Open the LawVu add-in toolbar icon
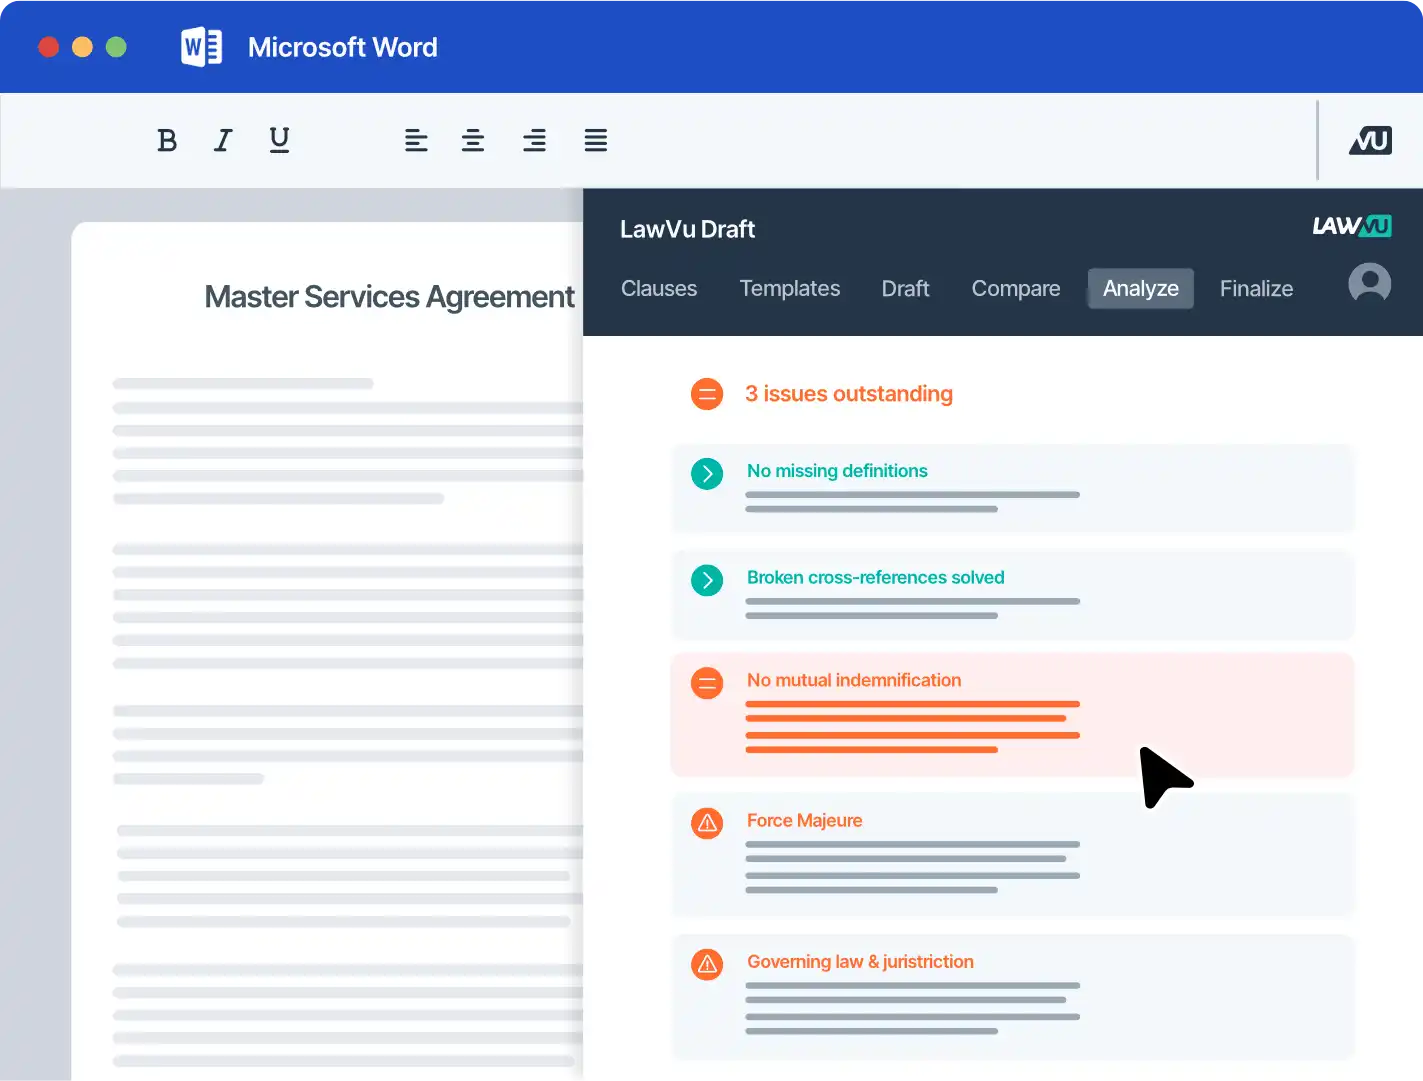1423x1081 pixels. pyautogui.click(x=1370, y=141)
